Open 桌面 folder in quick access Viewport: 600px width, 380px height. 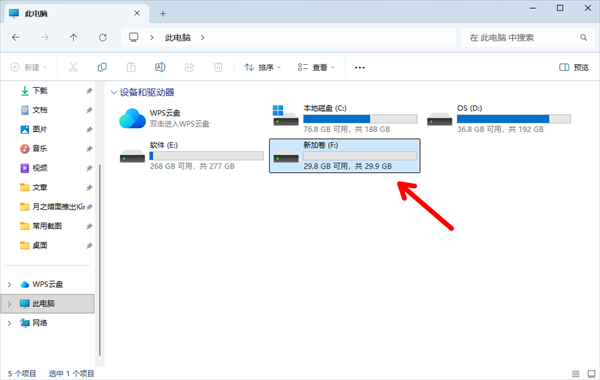[x=40, y=245]
